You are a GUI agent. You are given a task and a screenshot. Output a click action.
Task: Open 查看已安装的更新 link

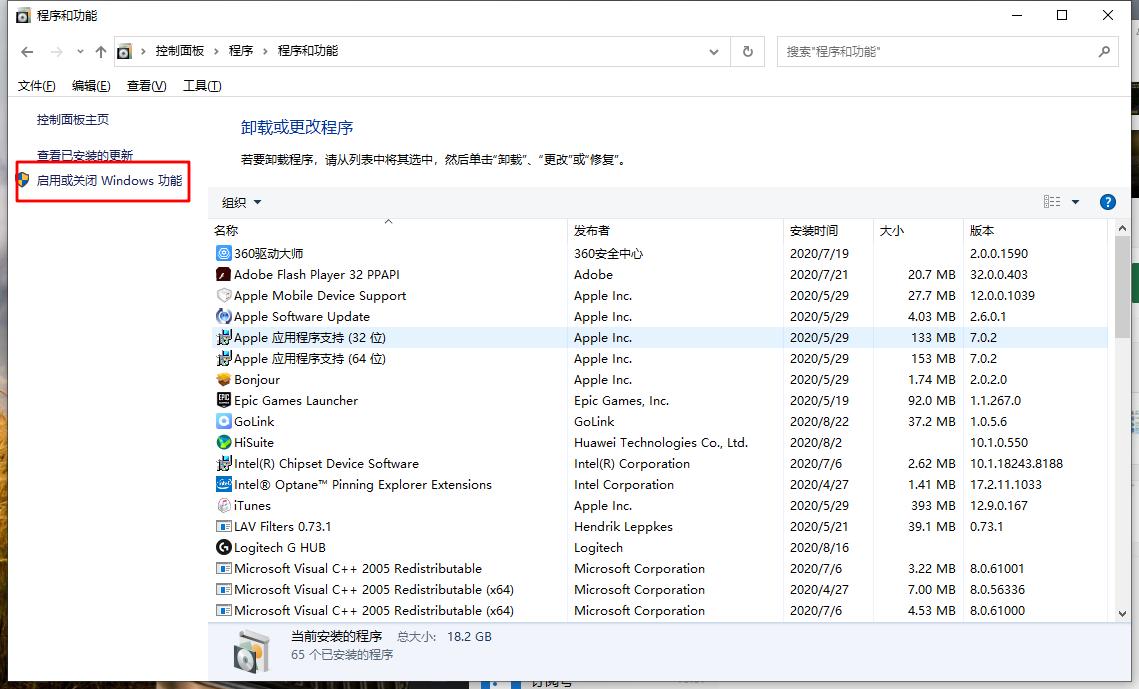[x=85, y=155]
